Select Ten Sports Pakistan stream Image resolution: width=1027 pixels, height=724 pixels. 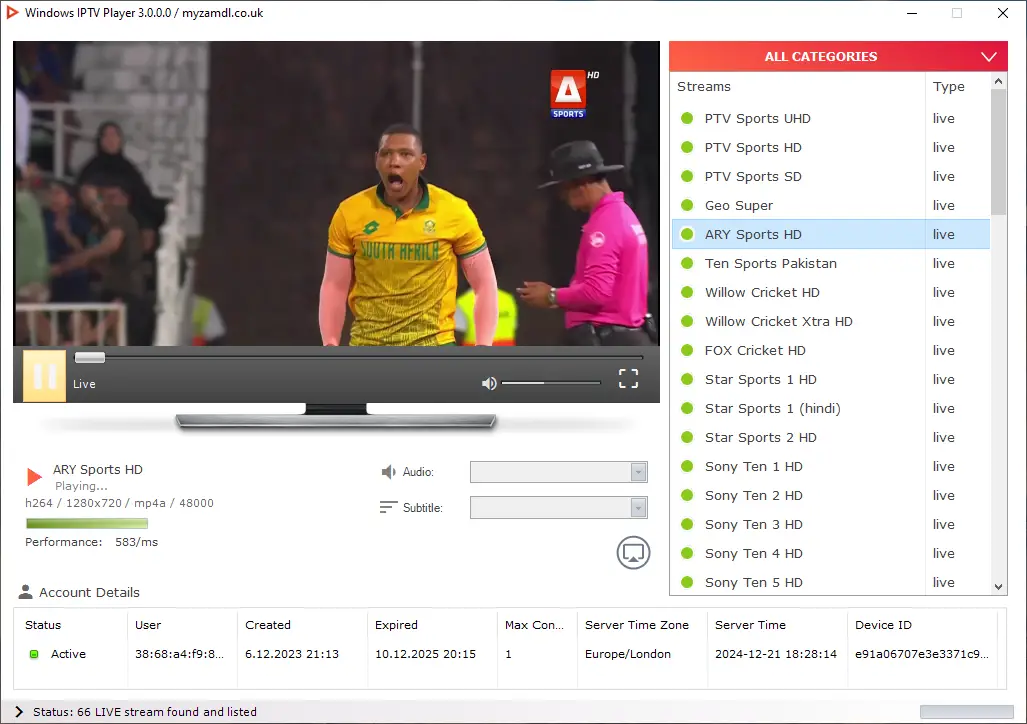tap(831, 263)
